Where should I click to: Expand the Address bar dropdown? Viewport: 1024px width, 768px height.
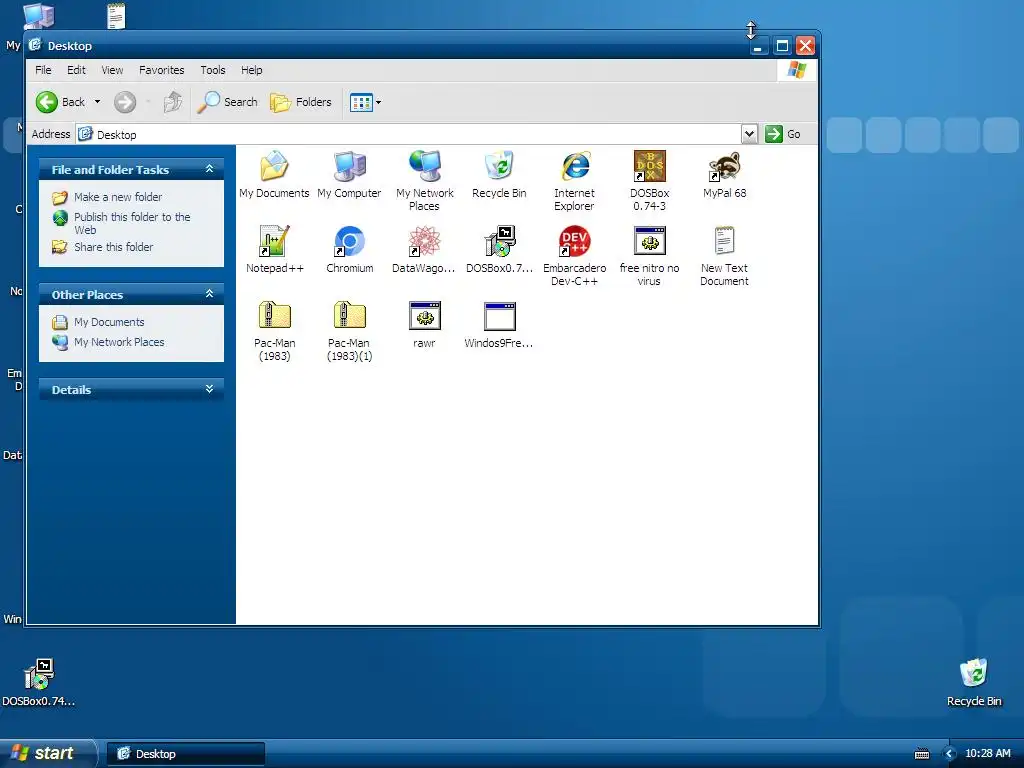coord(749,134)
